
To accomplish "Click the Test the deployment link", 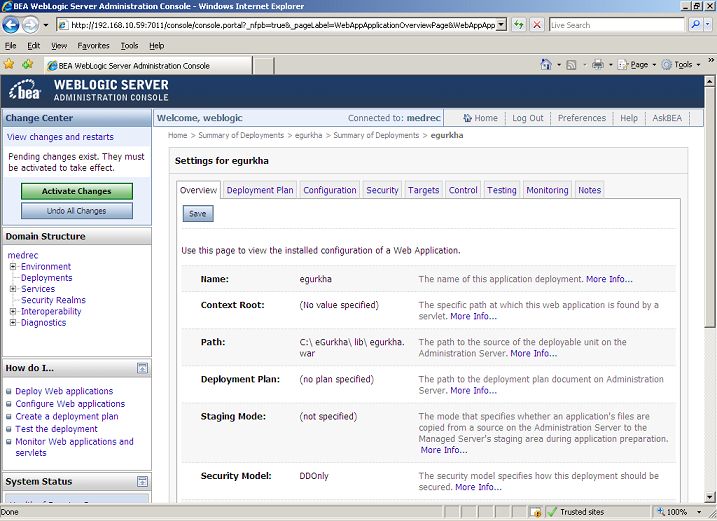I will coord(56,429).
